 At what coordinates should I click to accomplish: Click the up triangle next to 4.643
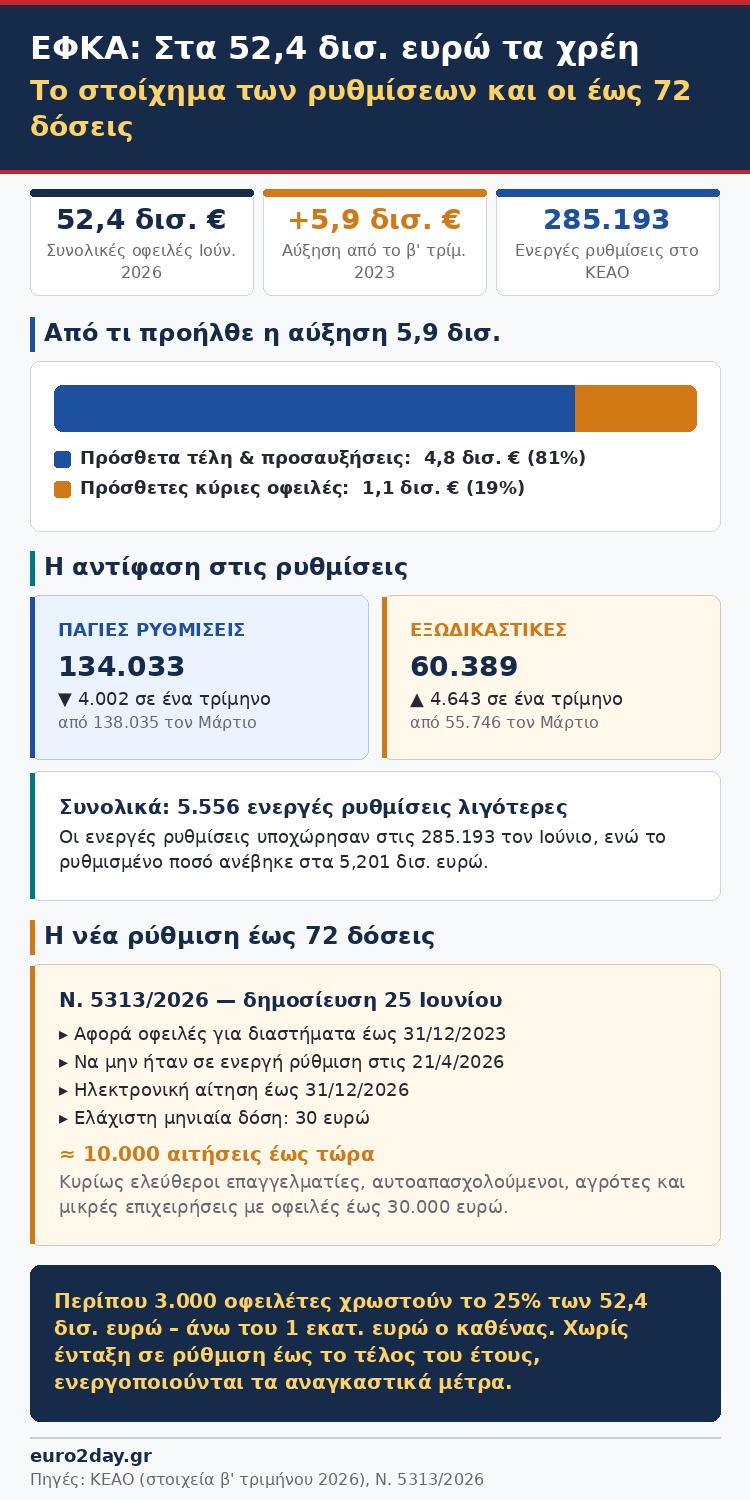pyautogui.click(x=417, y=699)
